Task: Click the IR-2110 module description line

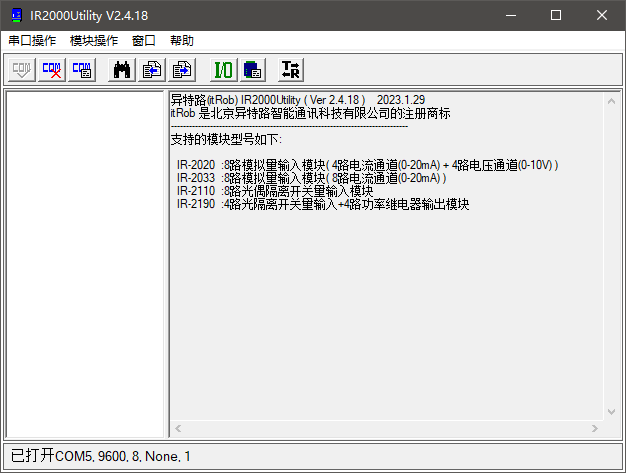Action: coord(275,191)
